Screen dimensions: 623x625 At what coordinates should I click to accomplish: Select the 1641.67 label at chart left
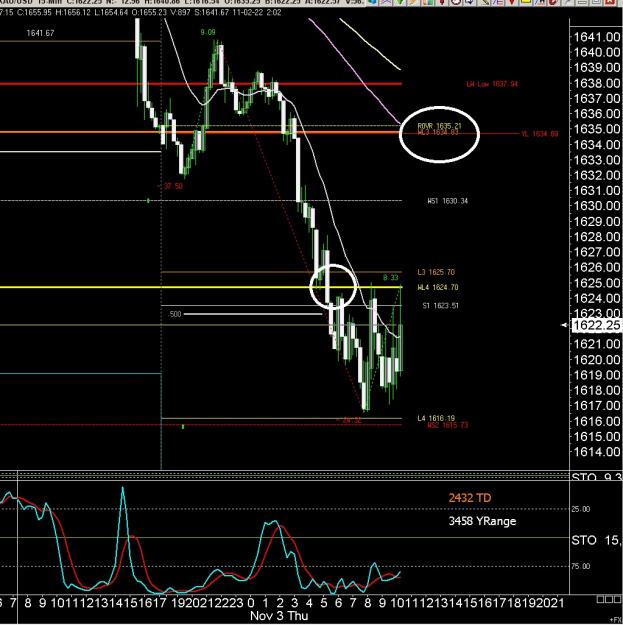(x=40, y=33)
